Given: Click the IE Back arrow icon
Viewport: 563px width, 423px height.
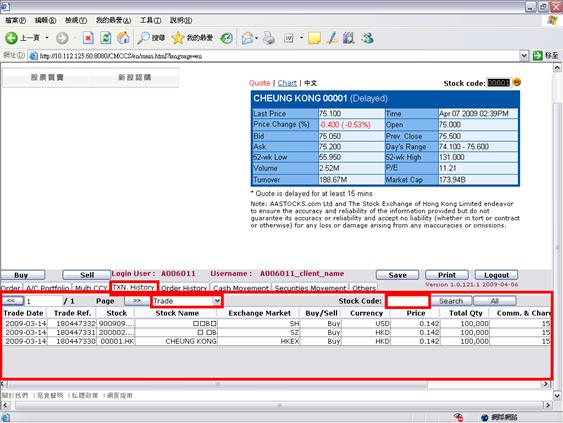Looking at the screenshot, I should coord(11,38).
